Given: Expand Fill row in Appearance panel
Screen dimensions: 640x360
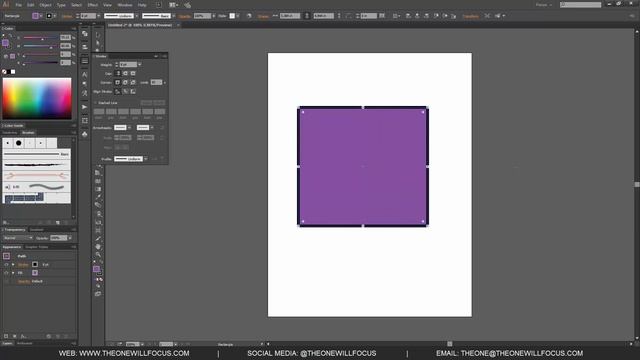Looking at the screenshot, I should pyautogui.click(x=13, y=273).
